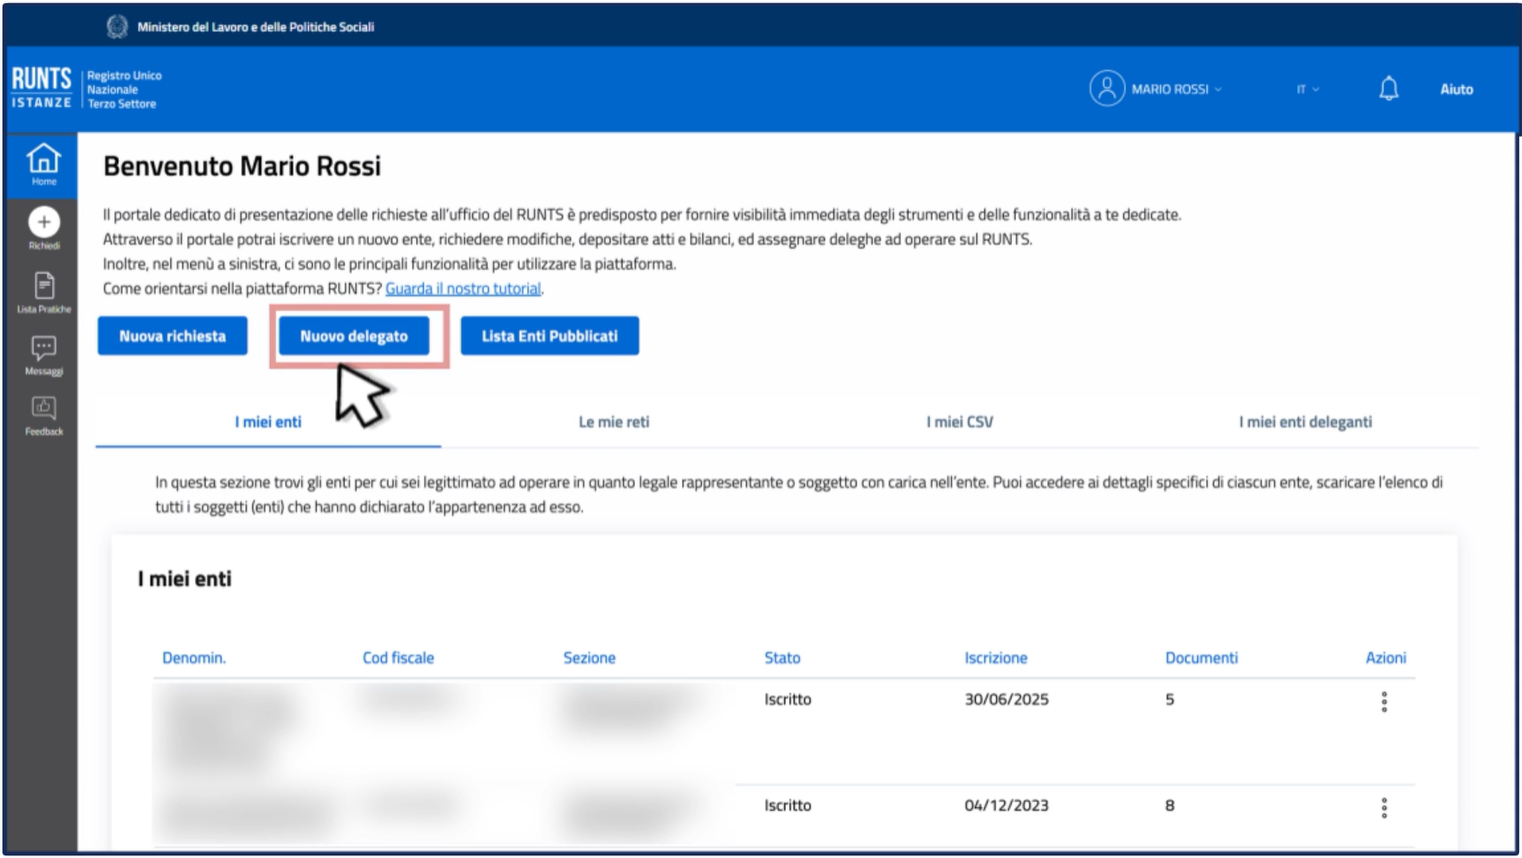Sort table by Iscrizione column header
The width and height of the screenshot is (1522, 858).
(995, 658)
